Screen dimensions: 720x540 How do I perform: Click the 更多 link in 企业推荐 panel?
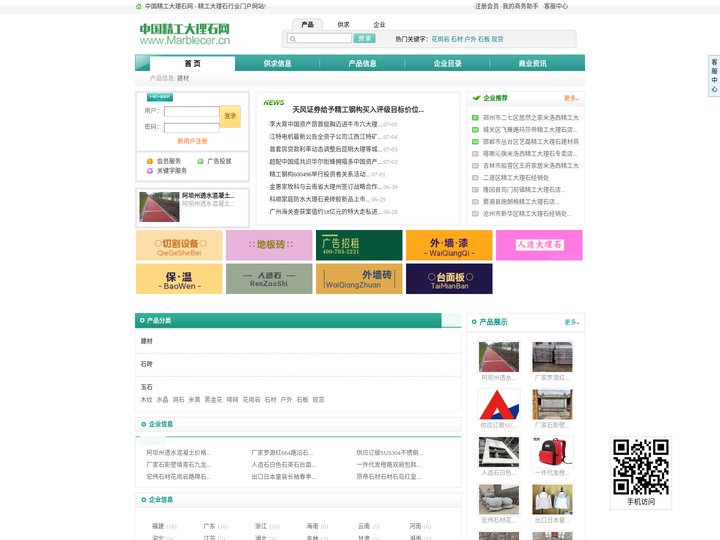point(571,98)
